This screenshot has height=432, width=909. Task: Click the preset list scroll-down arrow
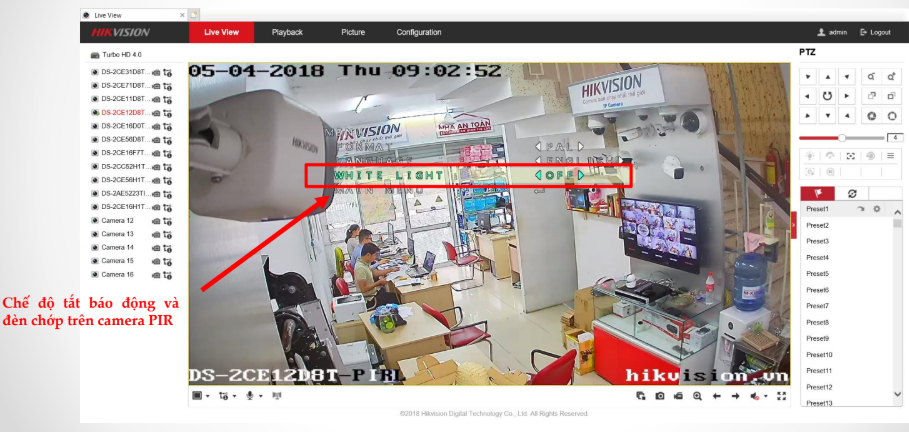click(897, 394)
